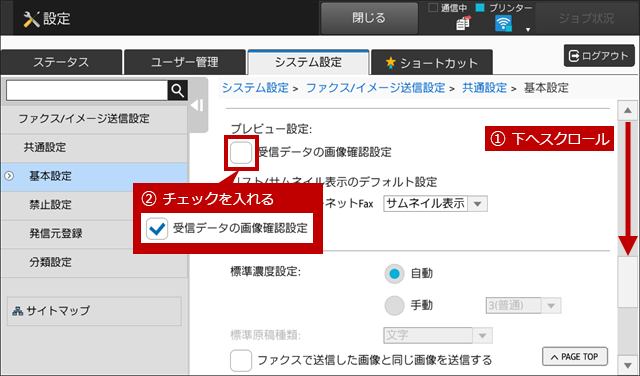Select the システム設定 tab

[x=308, y=62]
